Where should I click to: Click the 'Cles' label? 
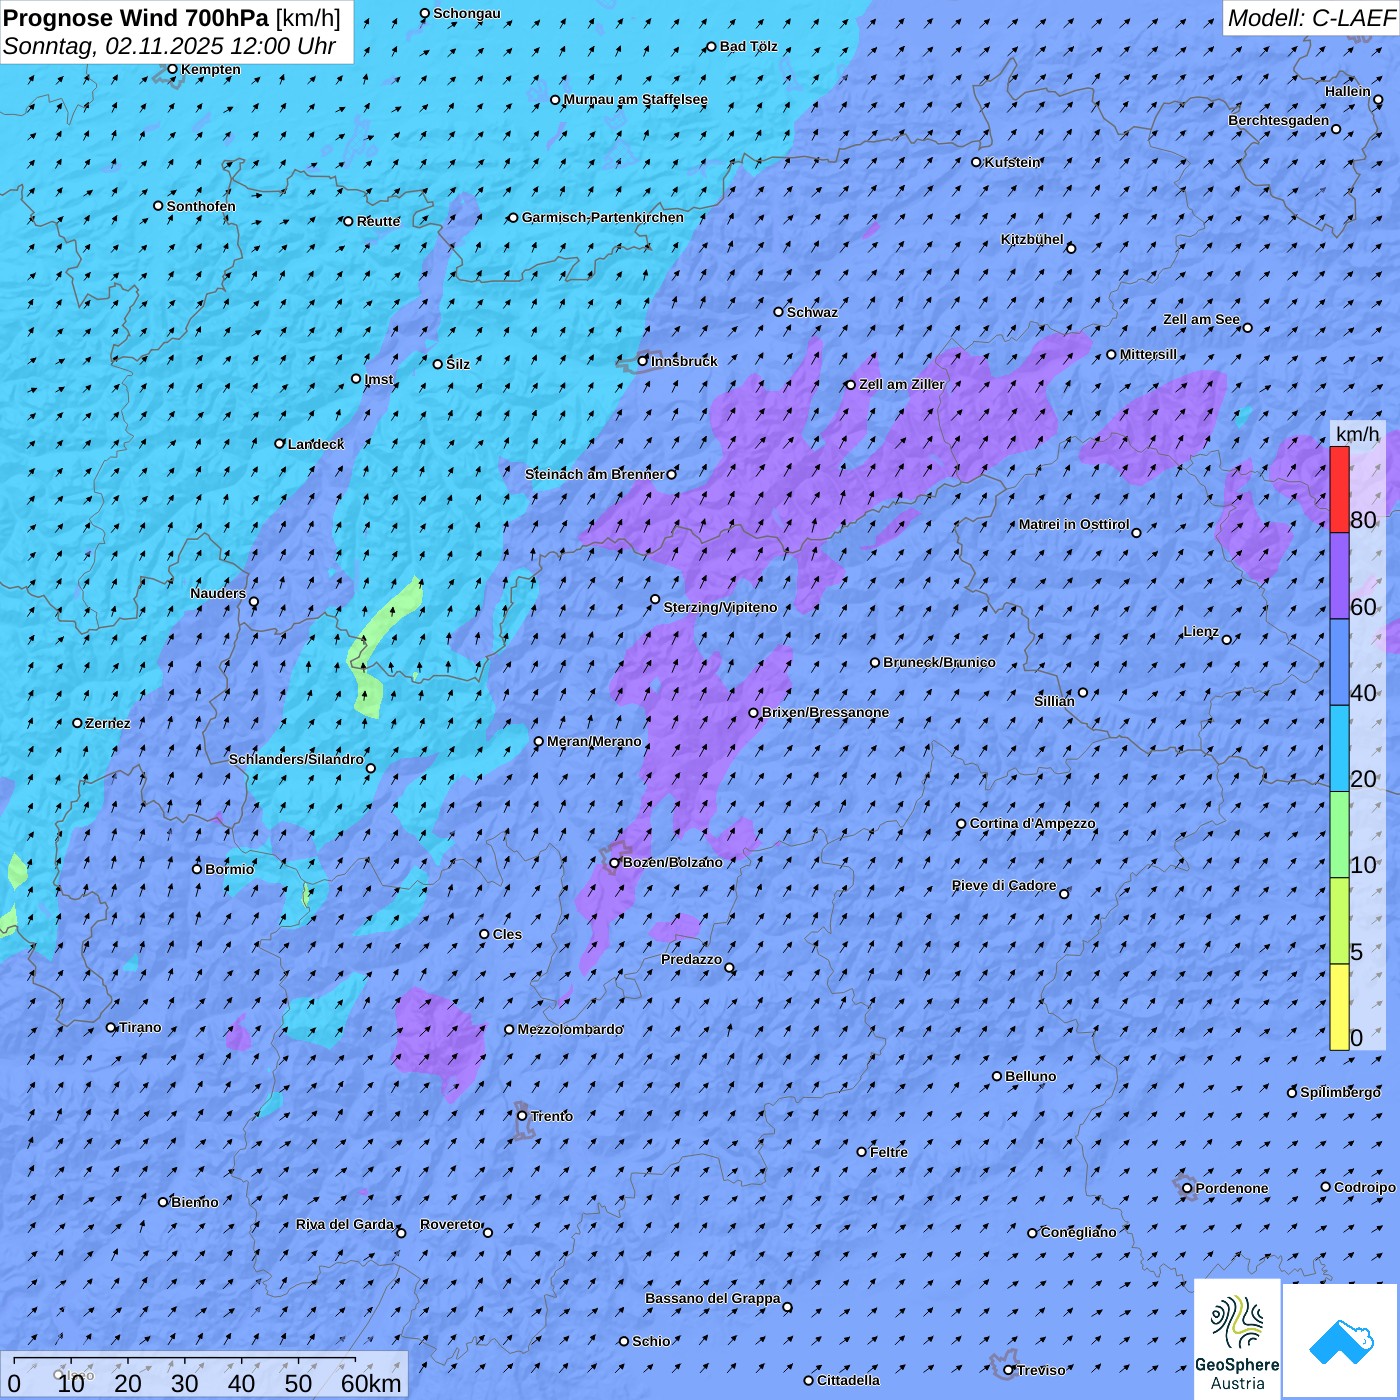click(x=508, y=934)
